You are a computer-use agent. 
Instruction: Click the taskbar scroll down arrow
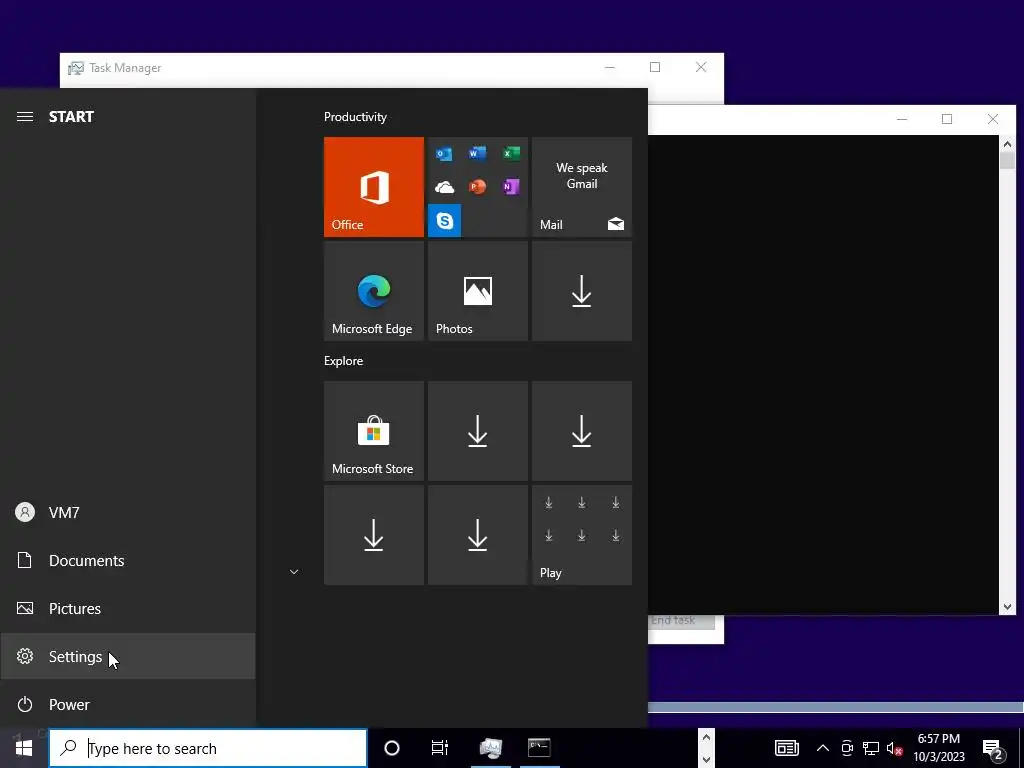coord(706,759)
